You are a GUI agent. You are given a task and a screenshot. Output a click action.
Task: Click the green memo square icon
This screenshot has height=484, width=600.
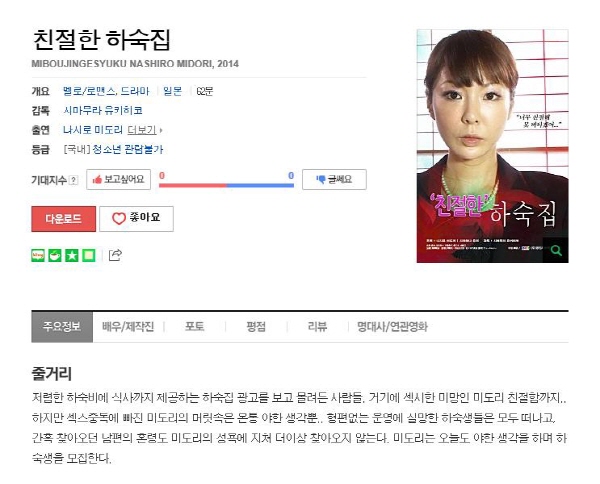pos(88,255)
